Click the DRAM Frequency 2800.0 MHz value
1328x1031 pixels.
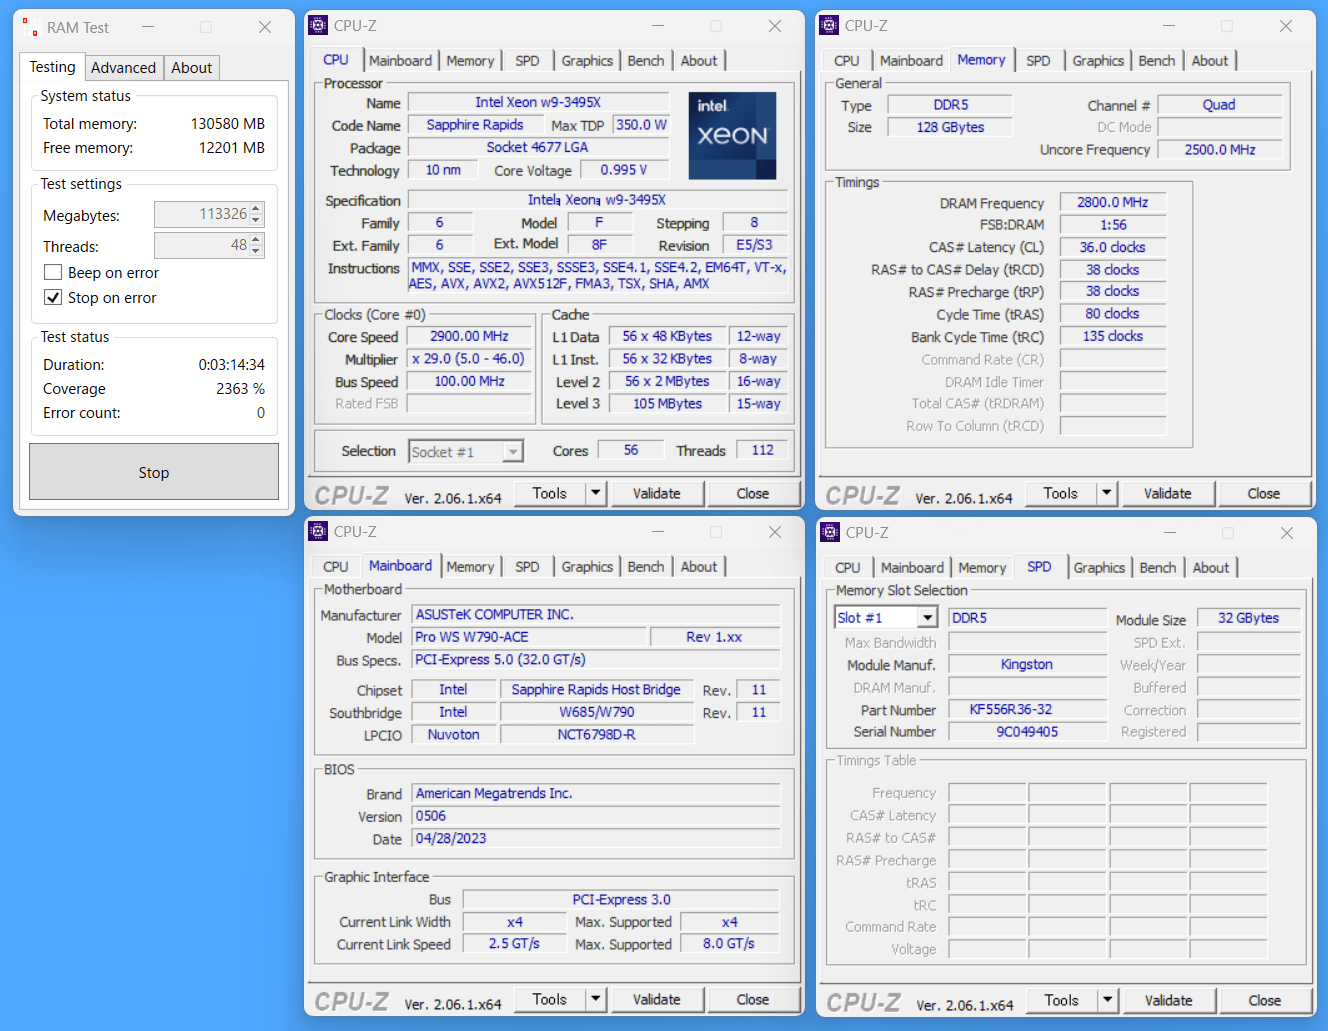click(x=1113, y=202)
